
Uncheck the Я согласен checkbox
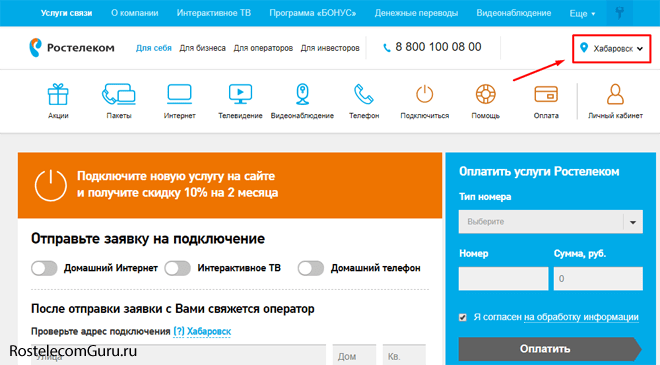point(463,317)
